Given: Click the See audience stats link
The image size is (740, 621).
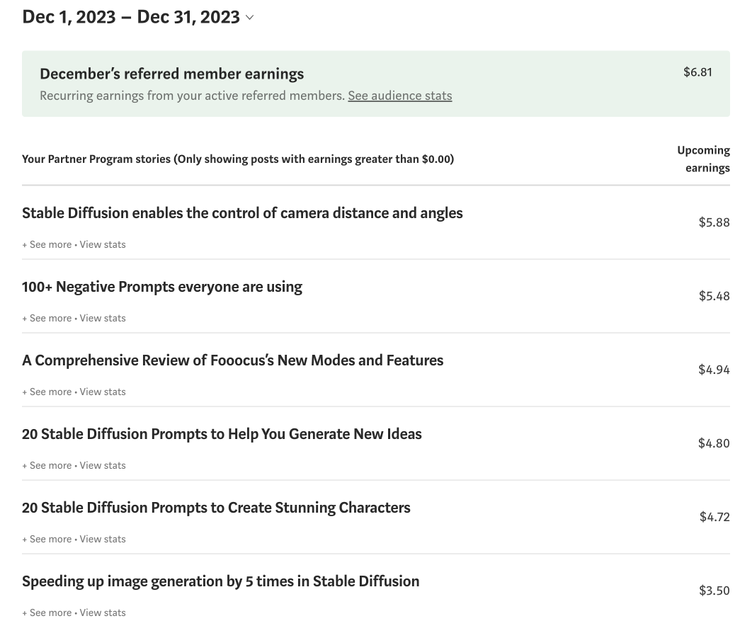Looking at the screenshot, I should [x=399, y=96].
